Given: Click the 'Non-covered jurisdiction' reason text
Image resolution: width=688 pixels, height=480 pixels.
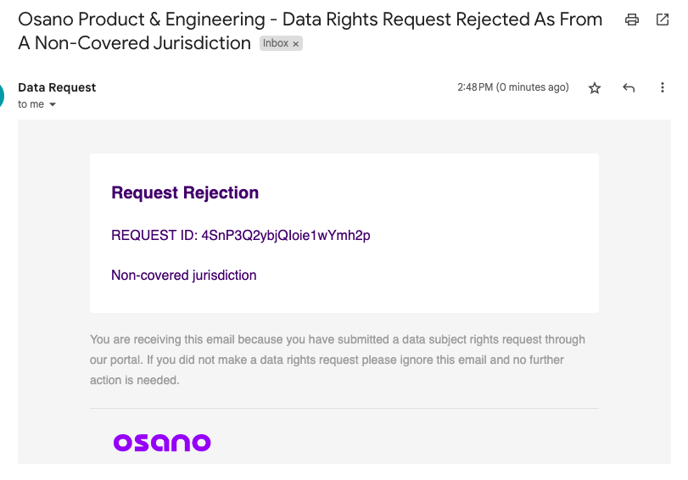Looking at the screenshot, I should [184, 275].
